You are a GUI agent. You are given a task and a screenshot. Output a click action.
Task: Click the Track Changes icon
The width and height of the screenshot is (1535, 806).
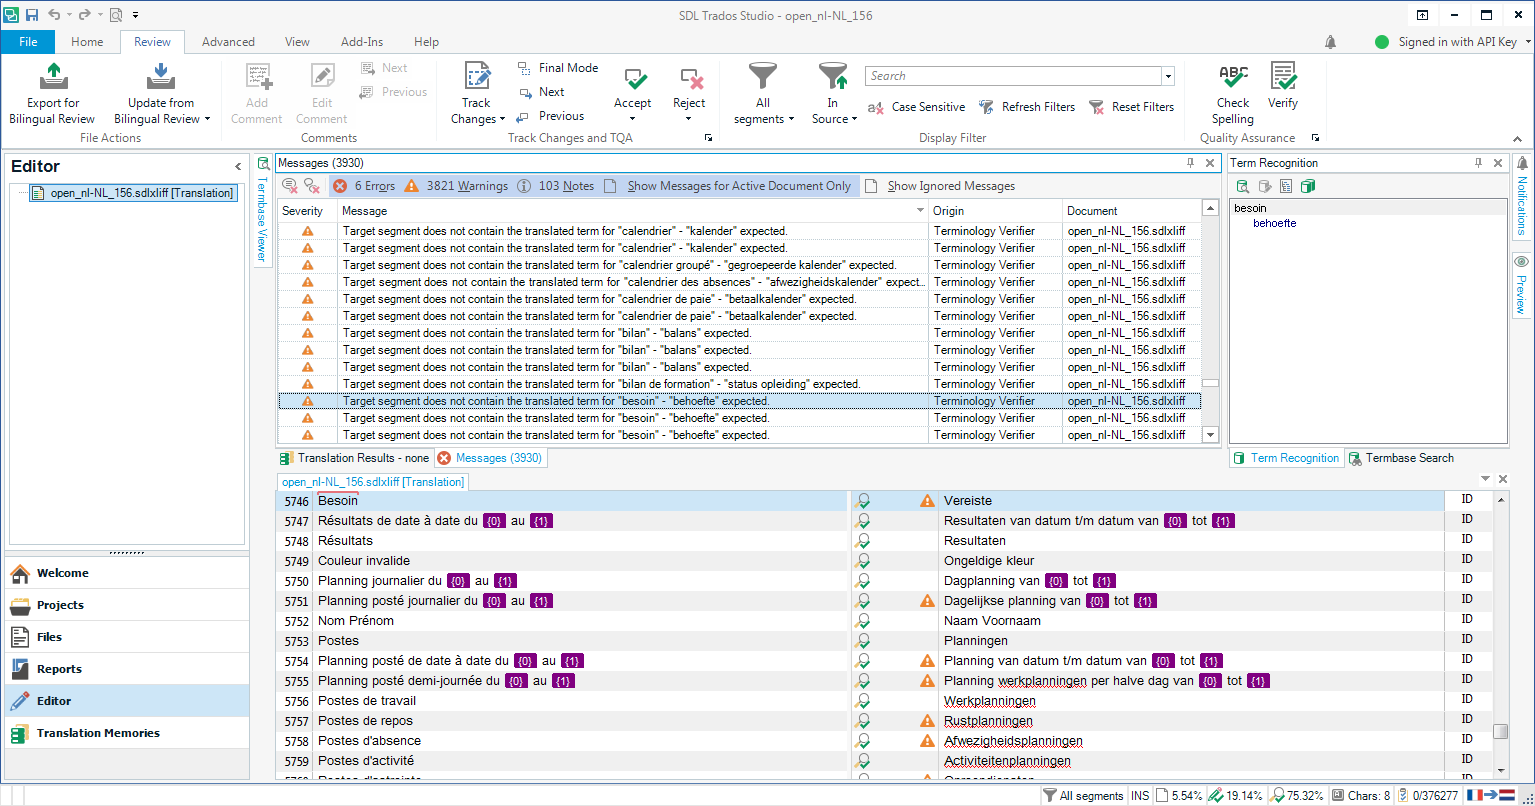point(477,77)
